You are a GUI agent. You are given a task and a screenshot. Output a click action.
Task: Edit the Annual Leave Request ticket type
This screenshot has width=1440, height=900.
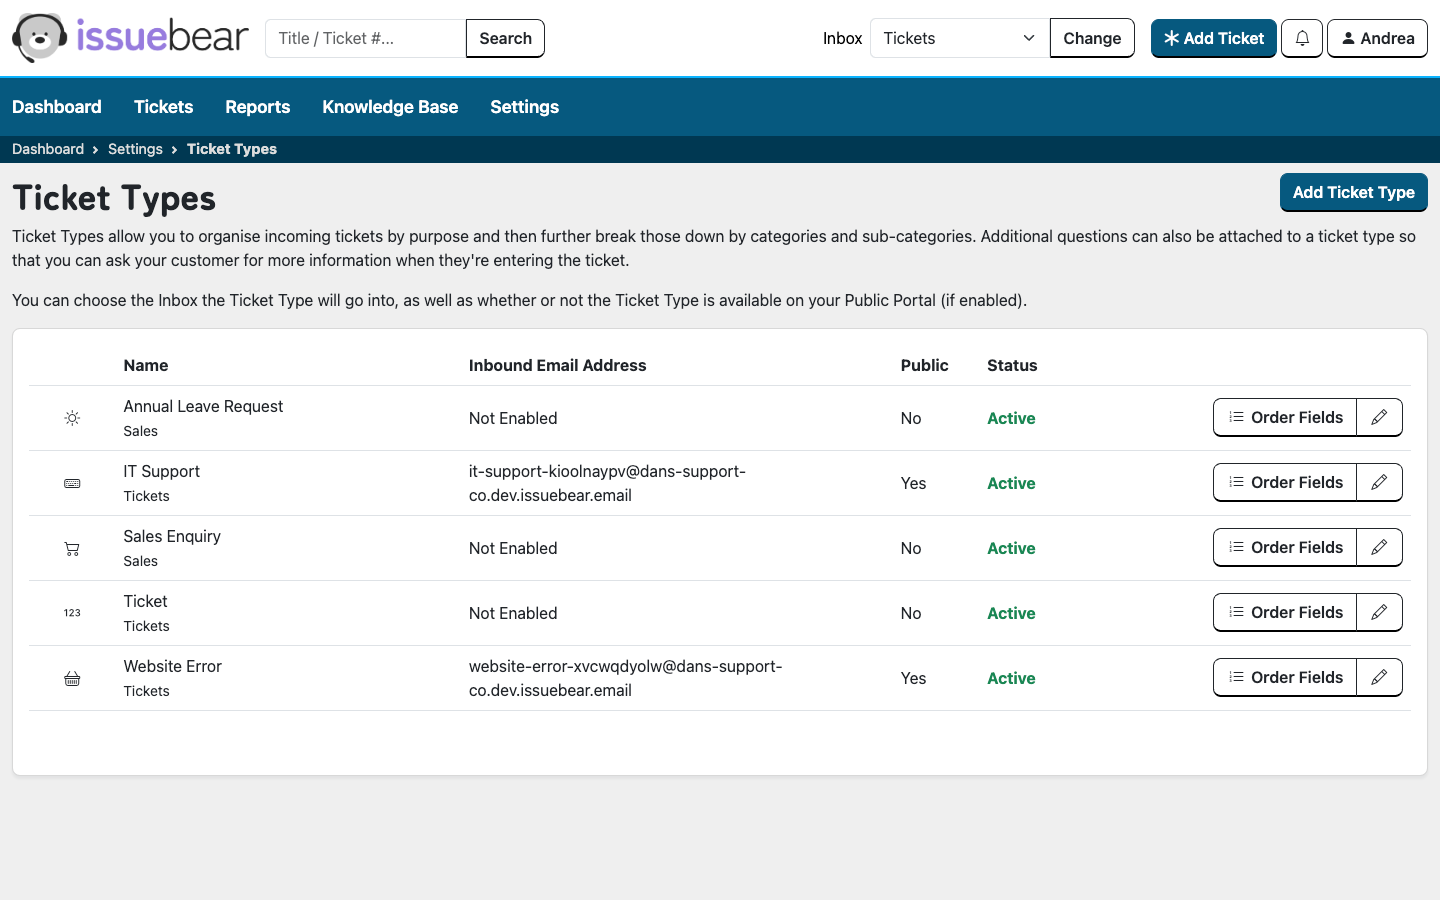[1379, 417]
